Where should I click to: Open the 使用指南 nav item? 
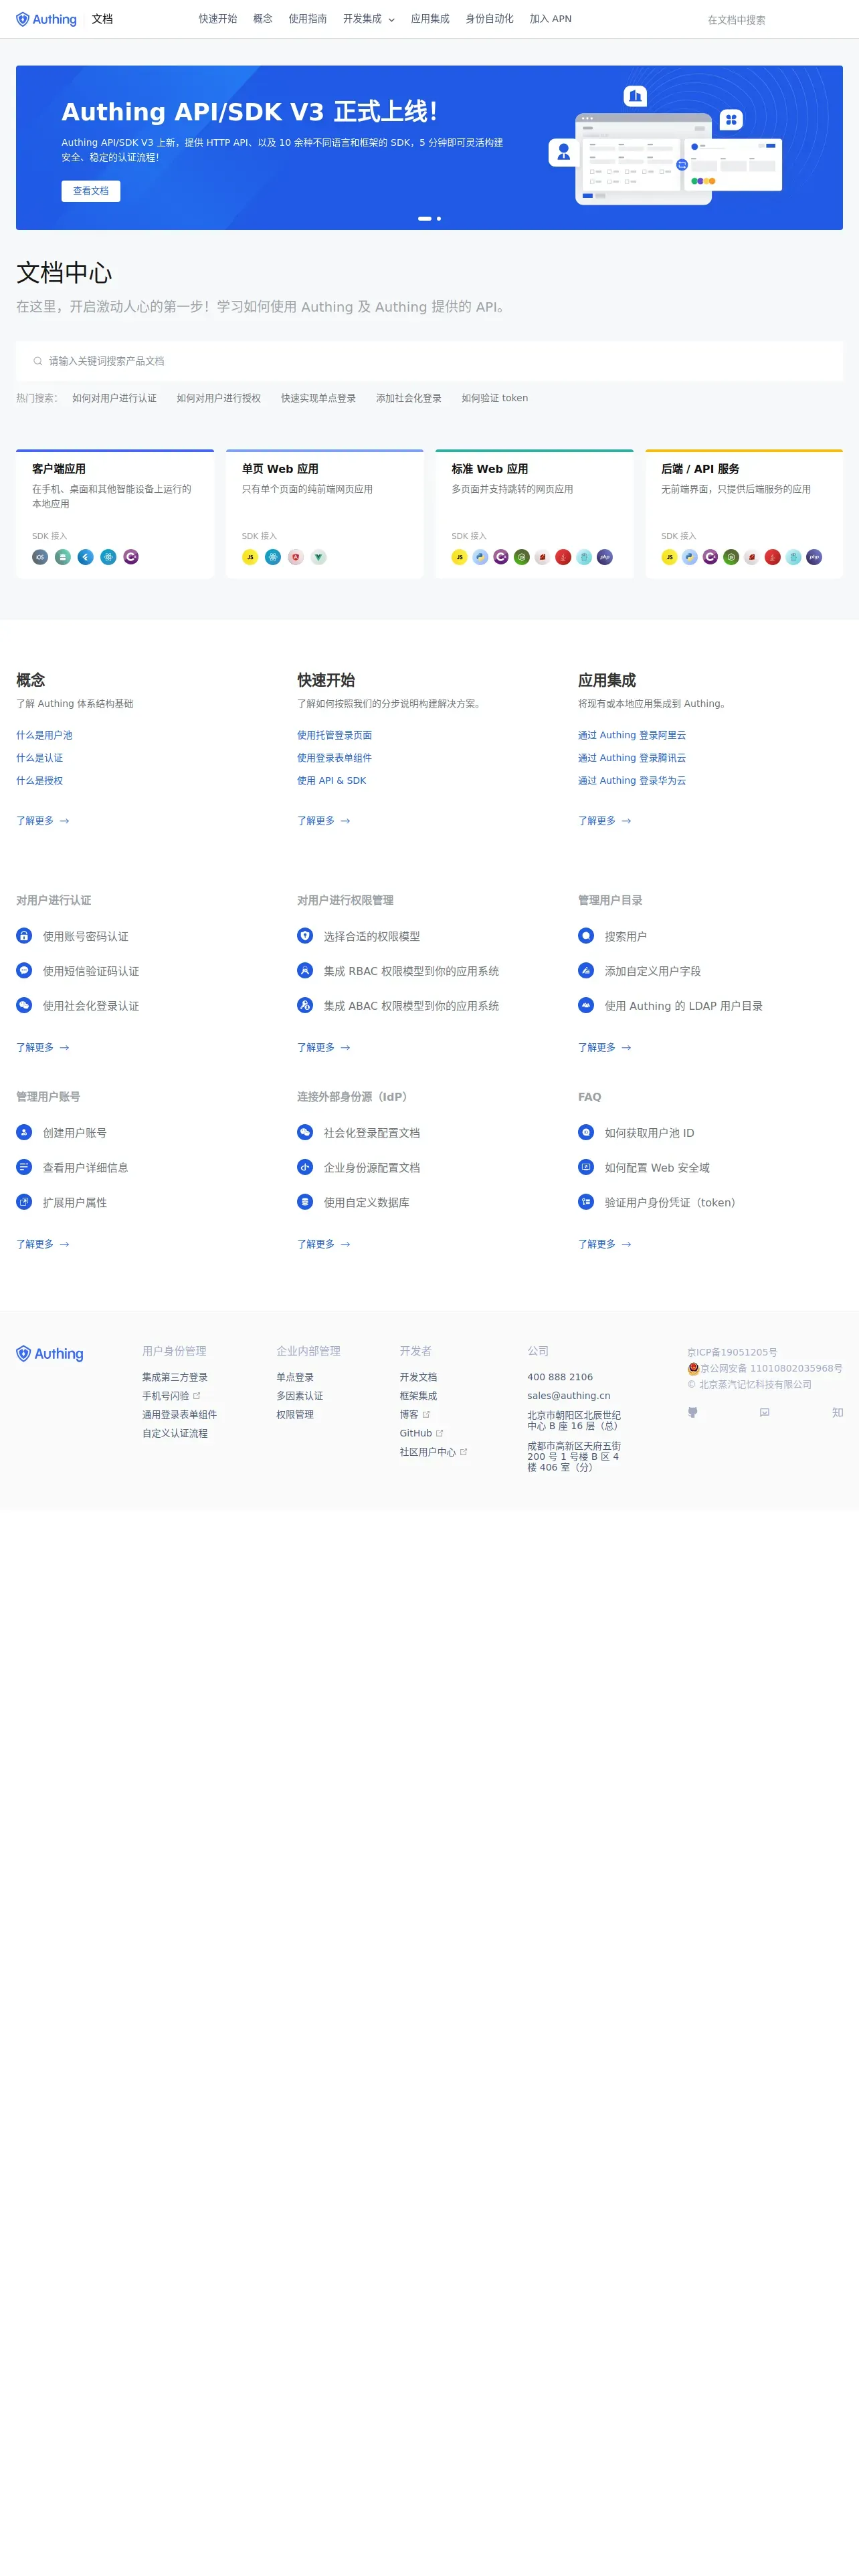pos(308,19)
